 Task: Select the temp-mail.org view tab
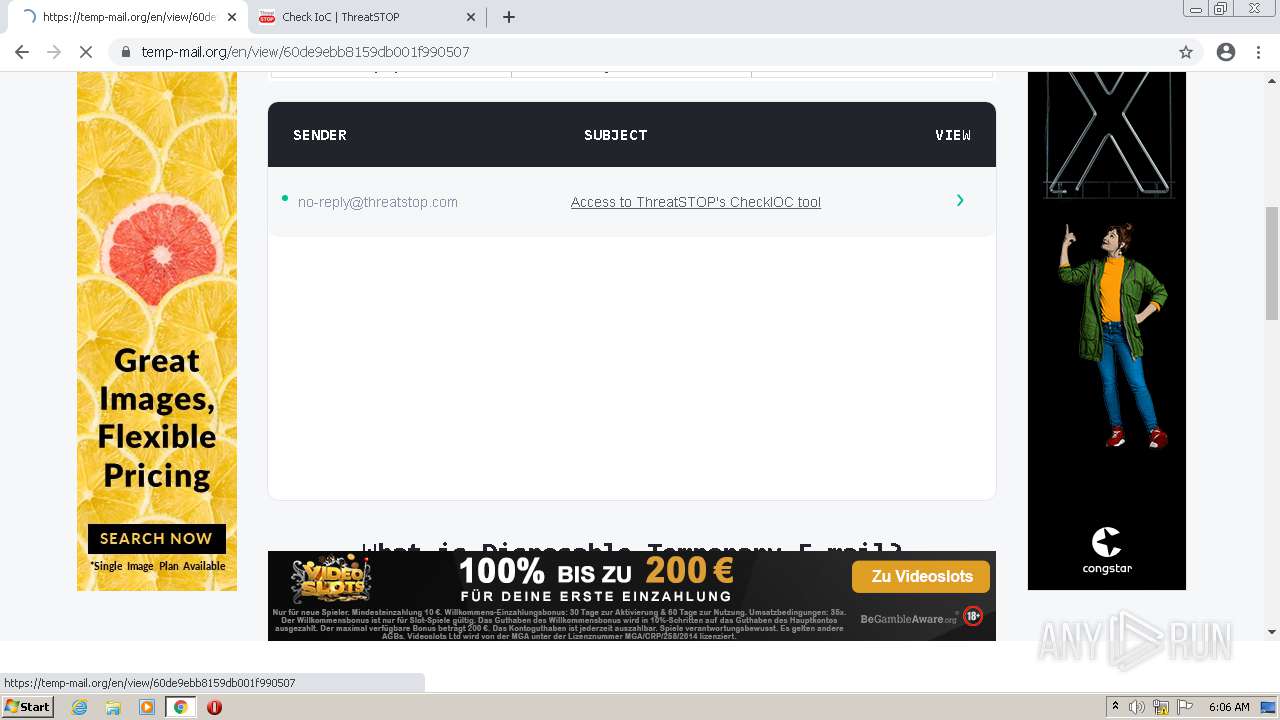tap(128, 17)
